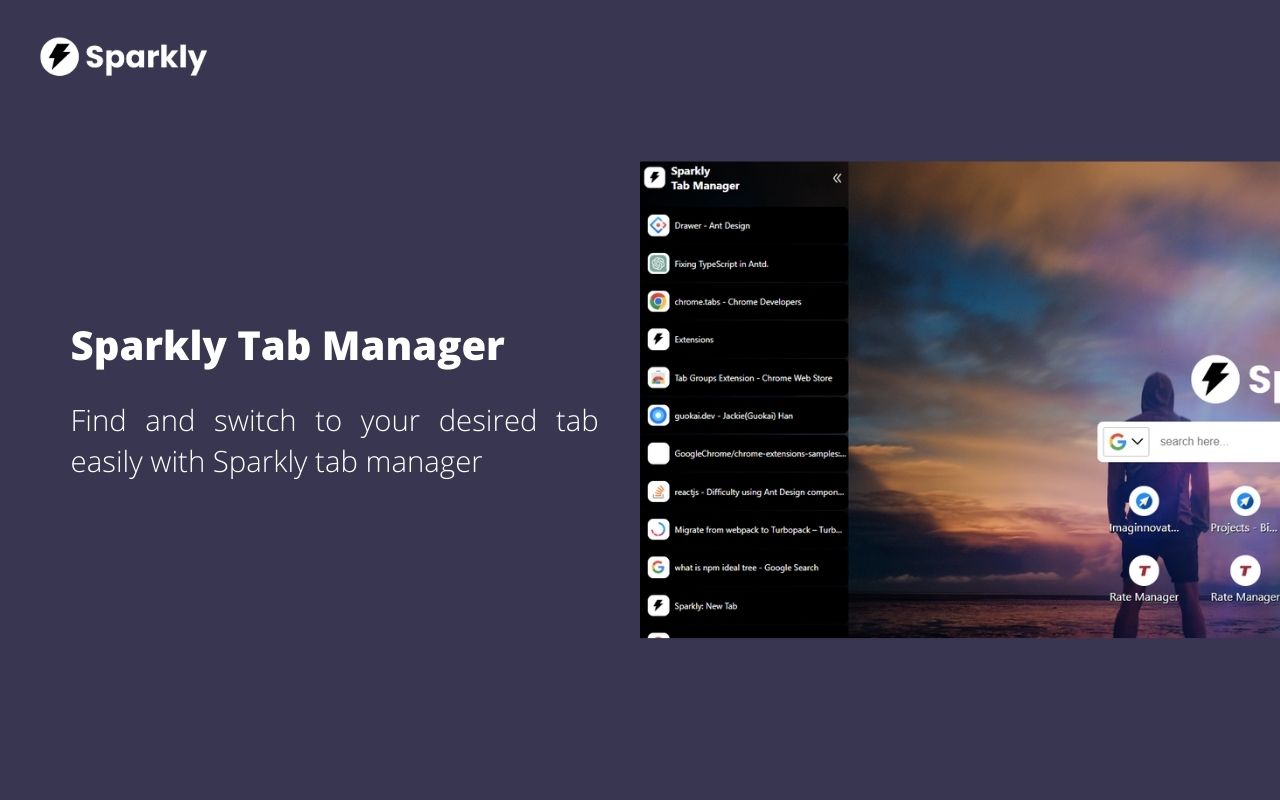Click the large Sparkly lightning logo on the new tab

(1216, 379)
